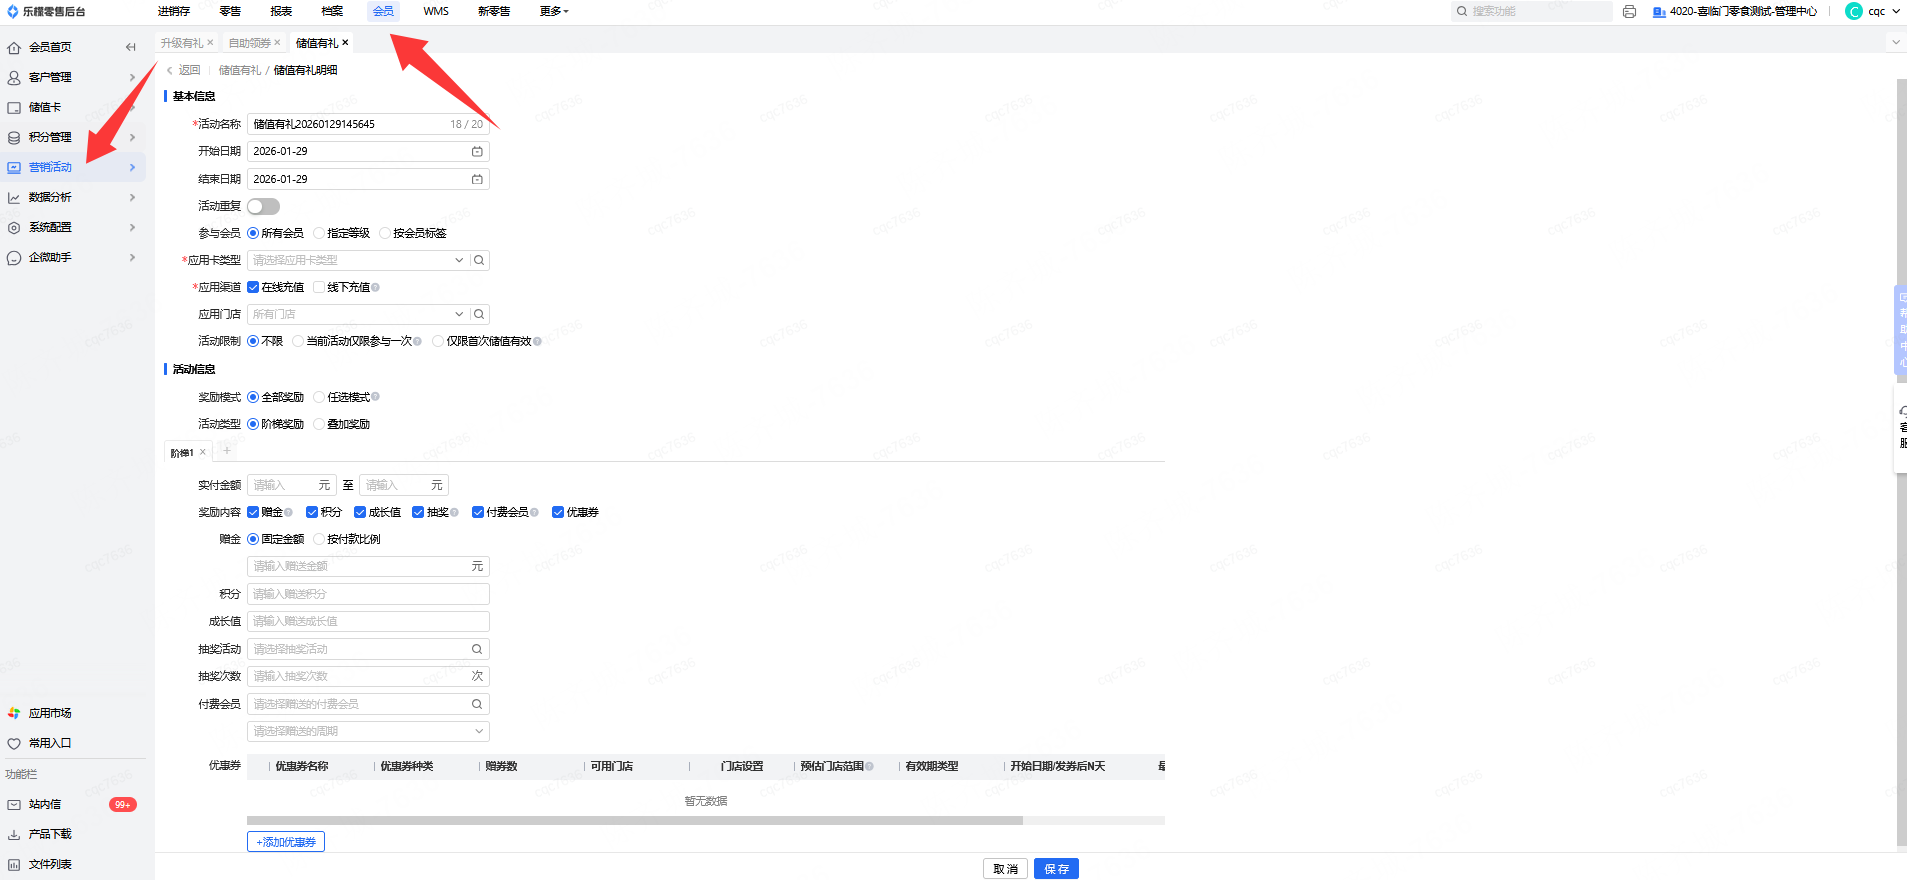Image resolution: width=1907 pixels, height=880 pixels.
Task: Click the +添加优惠券 button
Action: tap(286, 842)
